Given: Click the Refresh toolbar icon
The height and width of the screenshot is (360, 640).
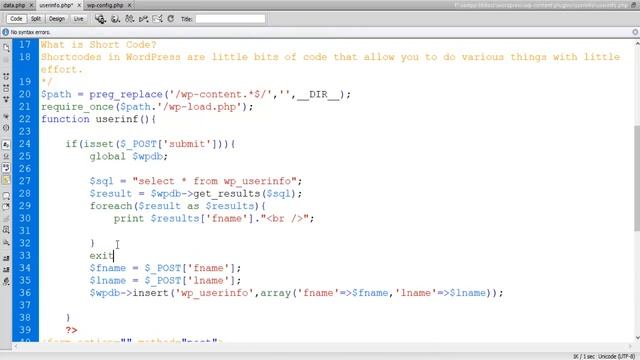Looking at the screenshot, I should pos(171,19).
